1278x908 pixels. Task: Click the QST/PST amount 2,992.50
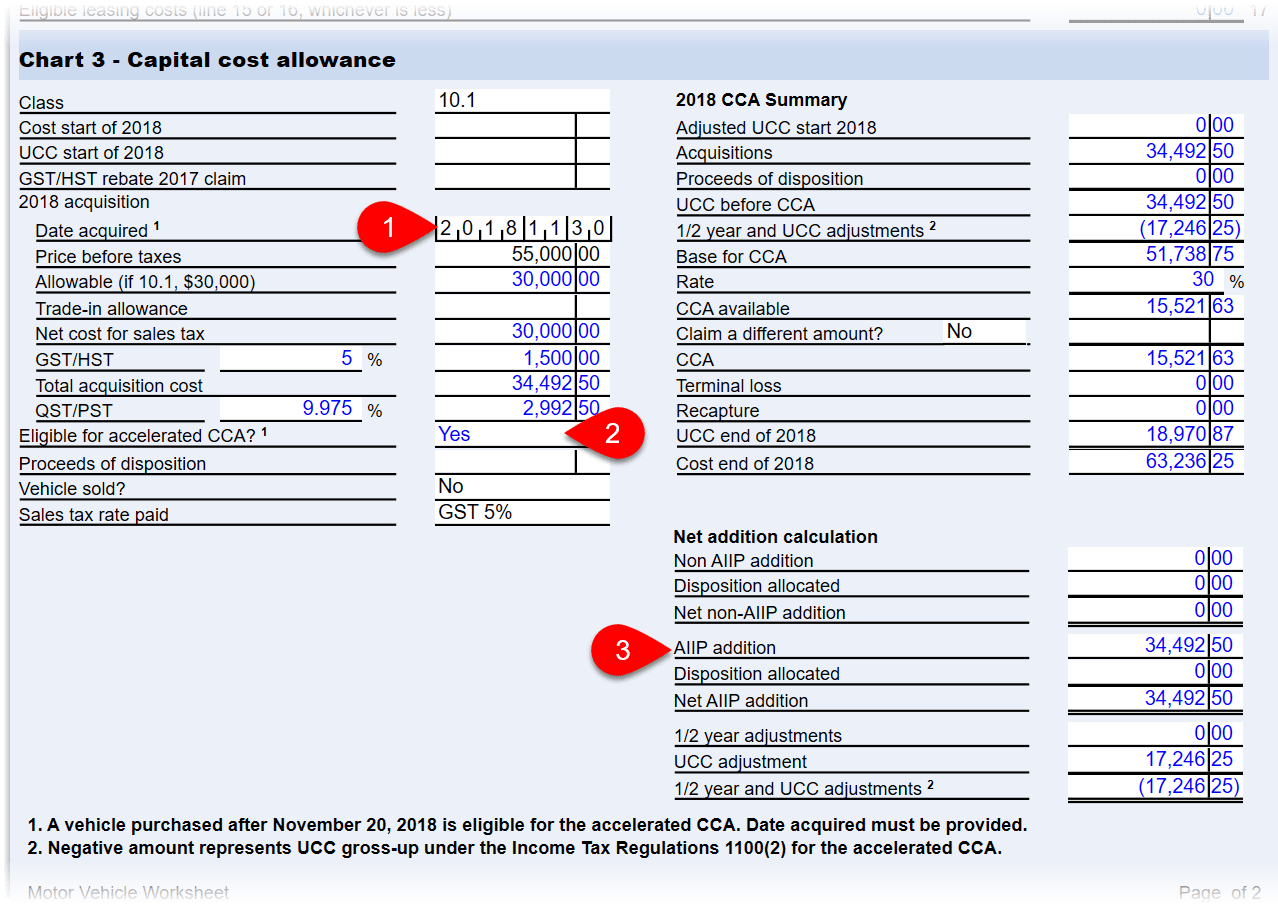pos(522,409)
